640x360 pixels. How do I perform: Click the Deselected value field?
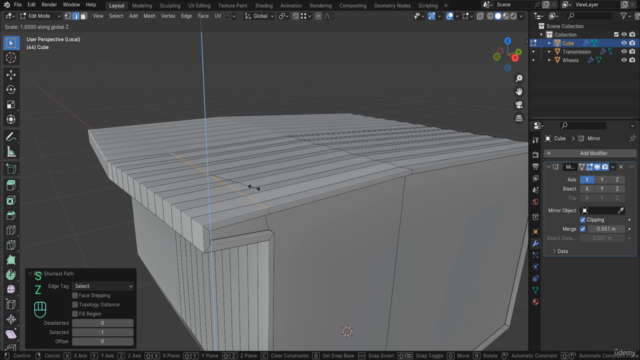tap(102, 323)
